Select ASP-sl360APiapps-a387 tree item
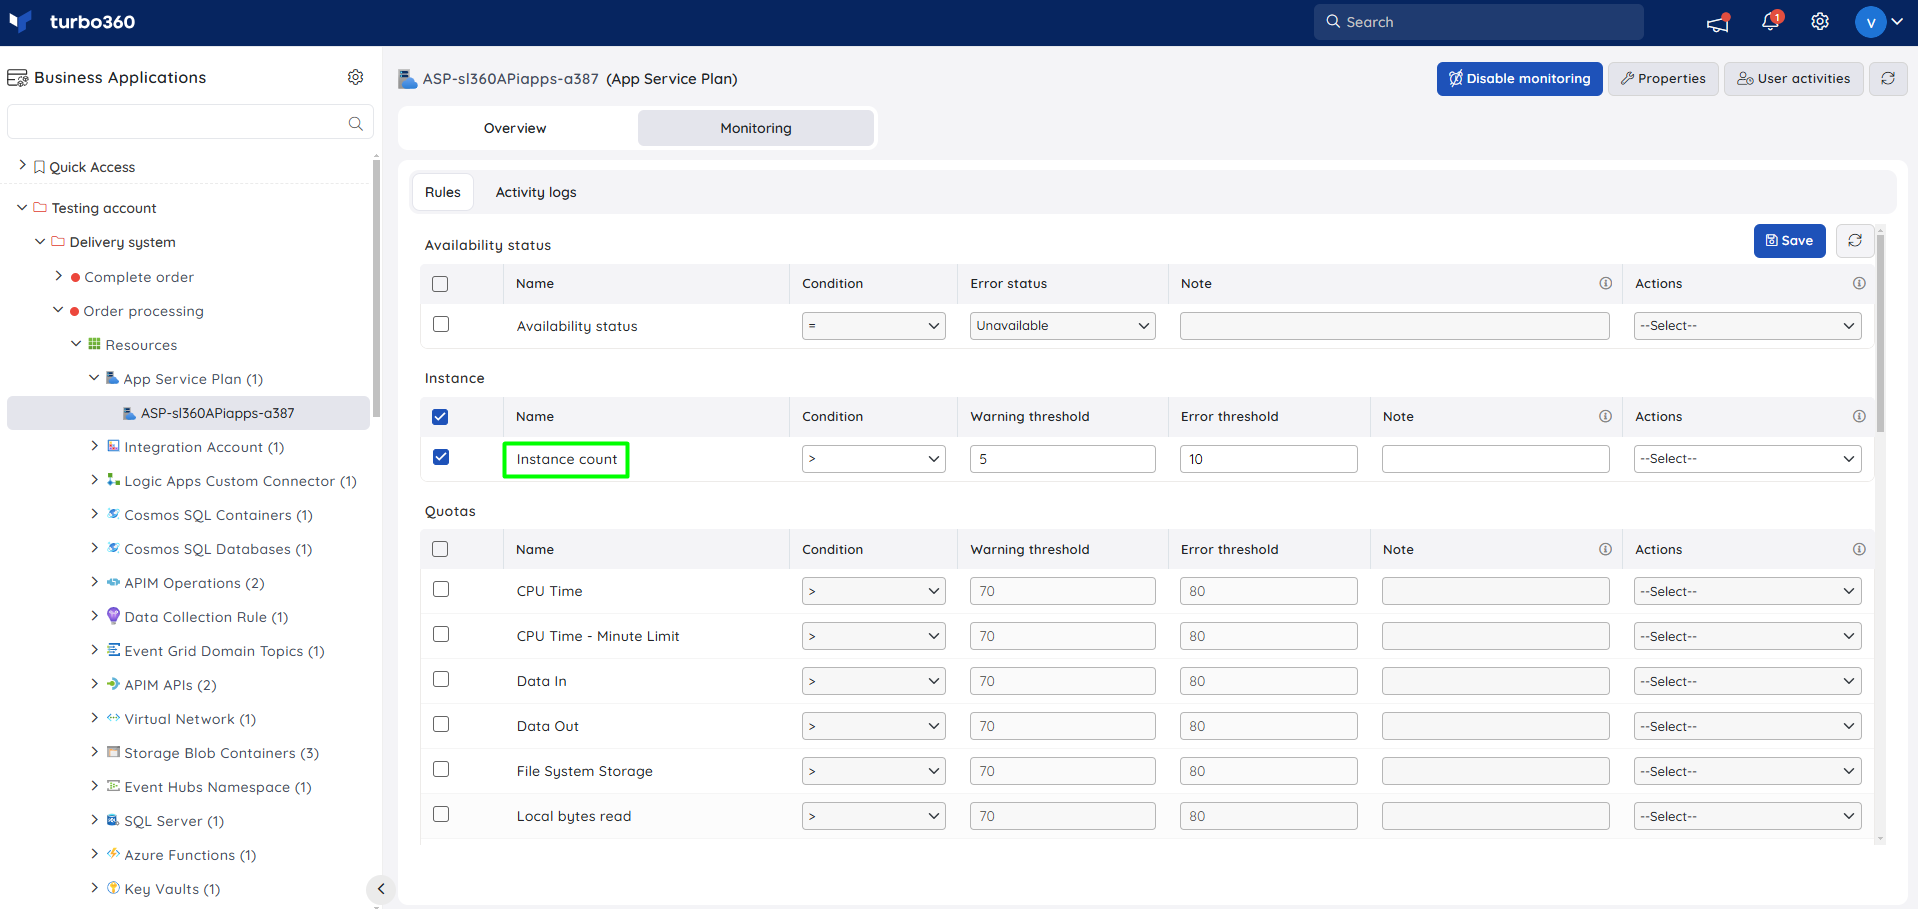1918x909 pixels. coord(189,413)
